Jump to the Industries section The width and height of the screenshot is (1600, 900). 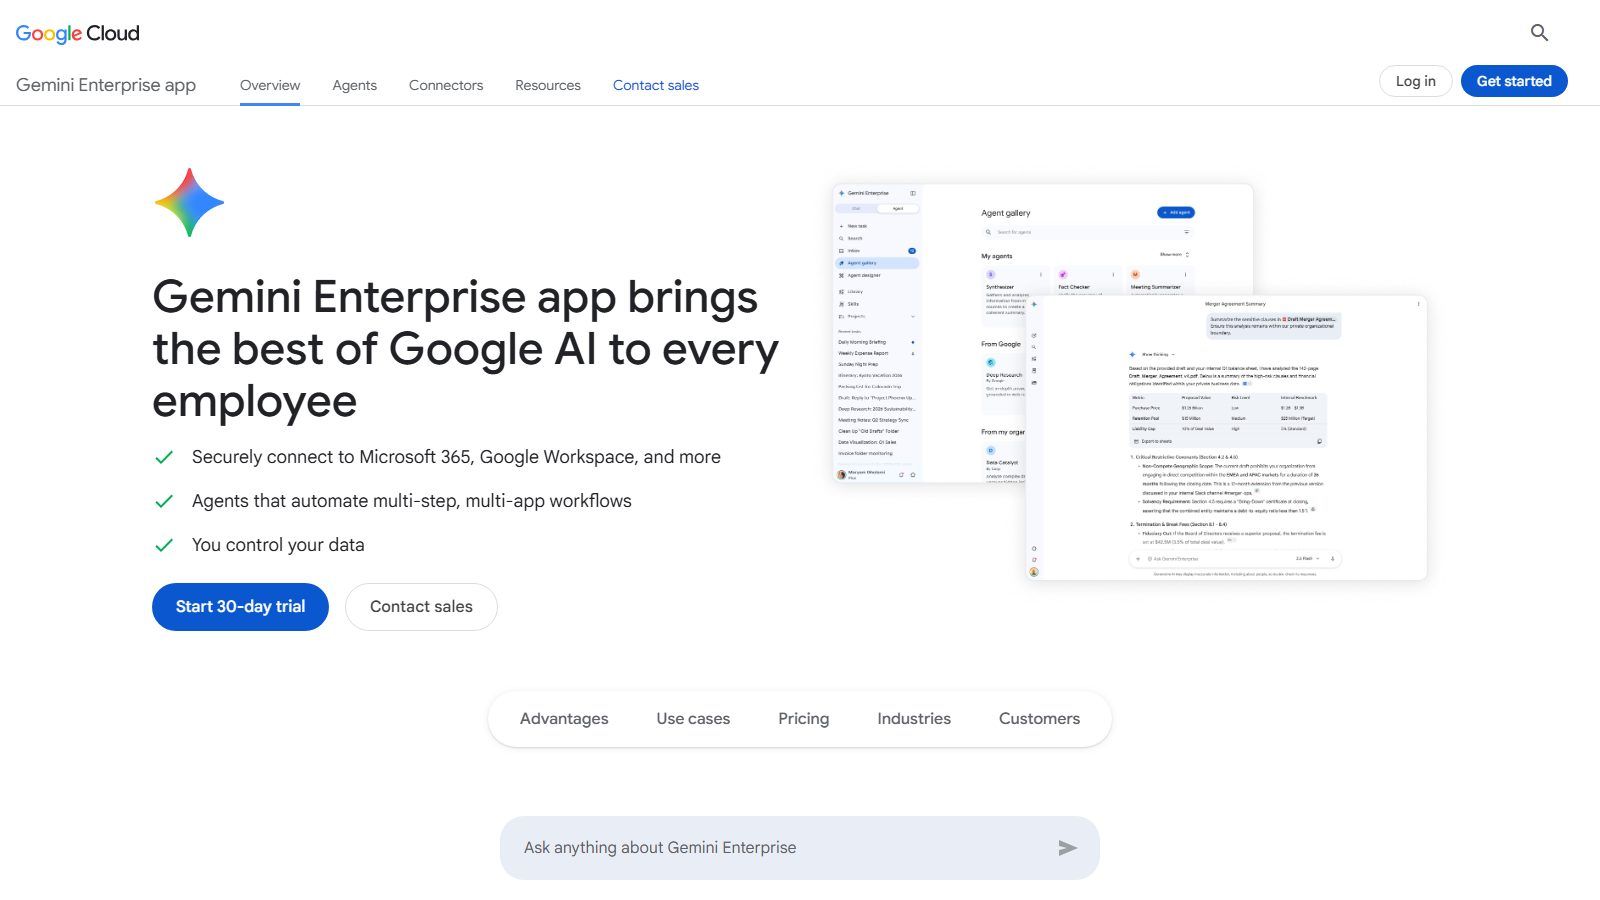point(914,719)
